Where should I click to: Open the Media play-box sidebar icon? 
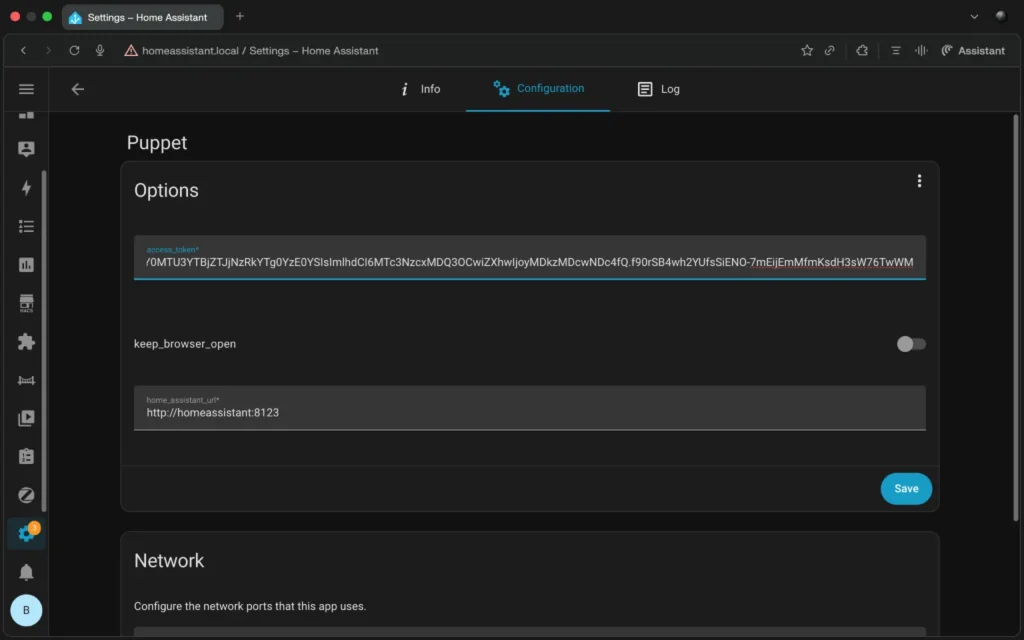point(26,418)
